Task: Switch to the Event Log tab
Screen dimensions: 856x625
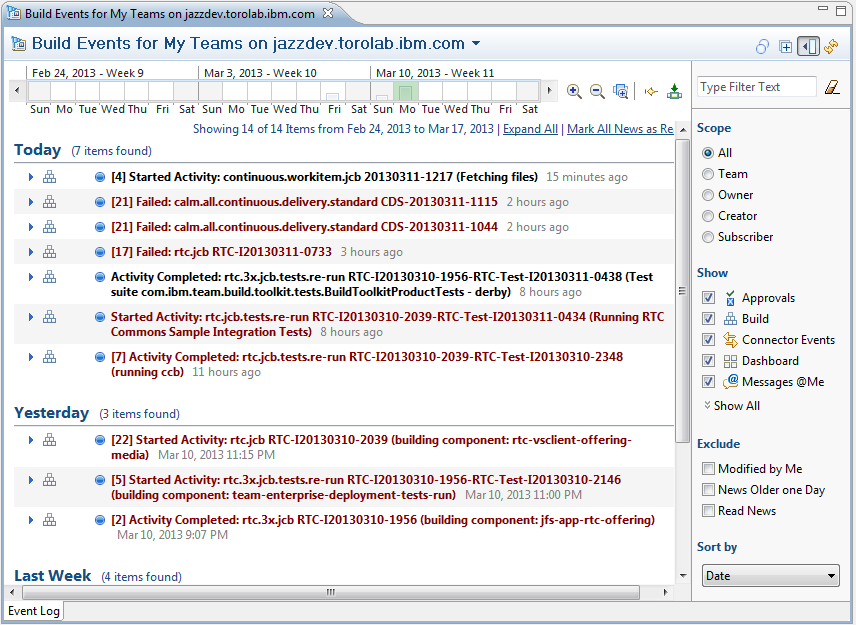Action: (34, 611)
